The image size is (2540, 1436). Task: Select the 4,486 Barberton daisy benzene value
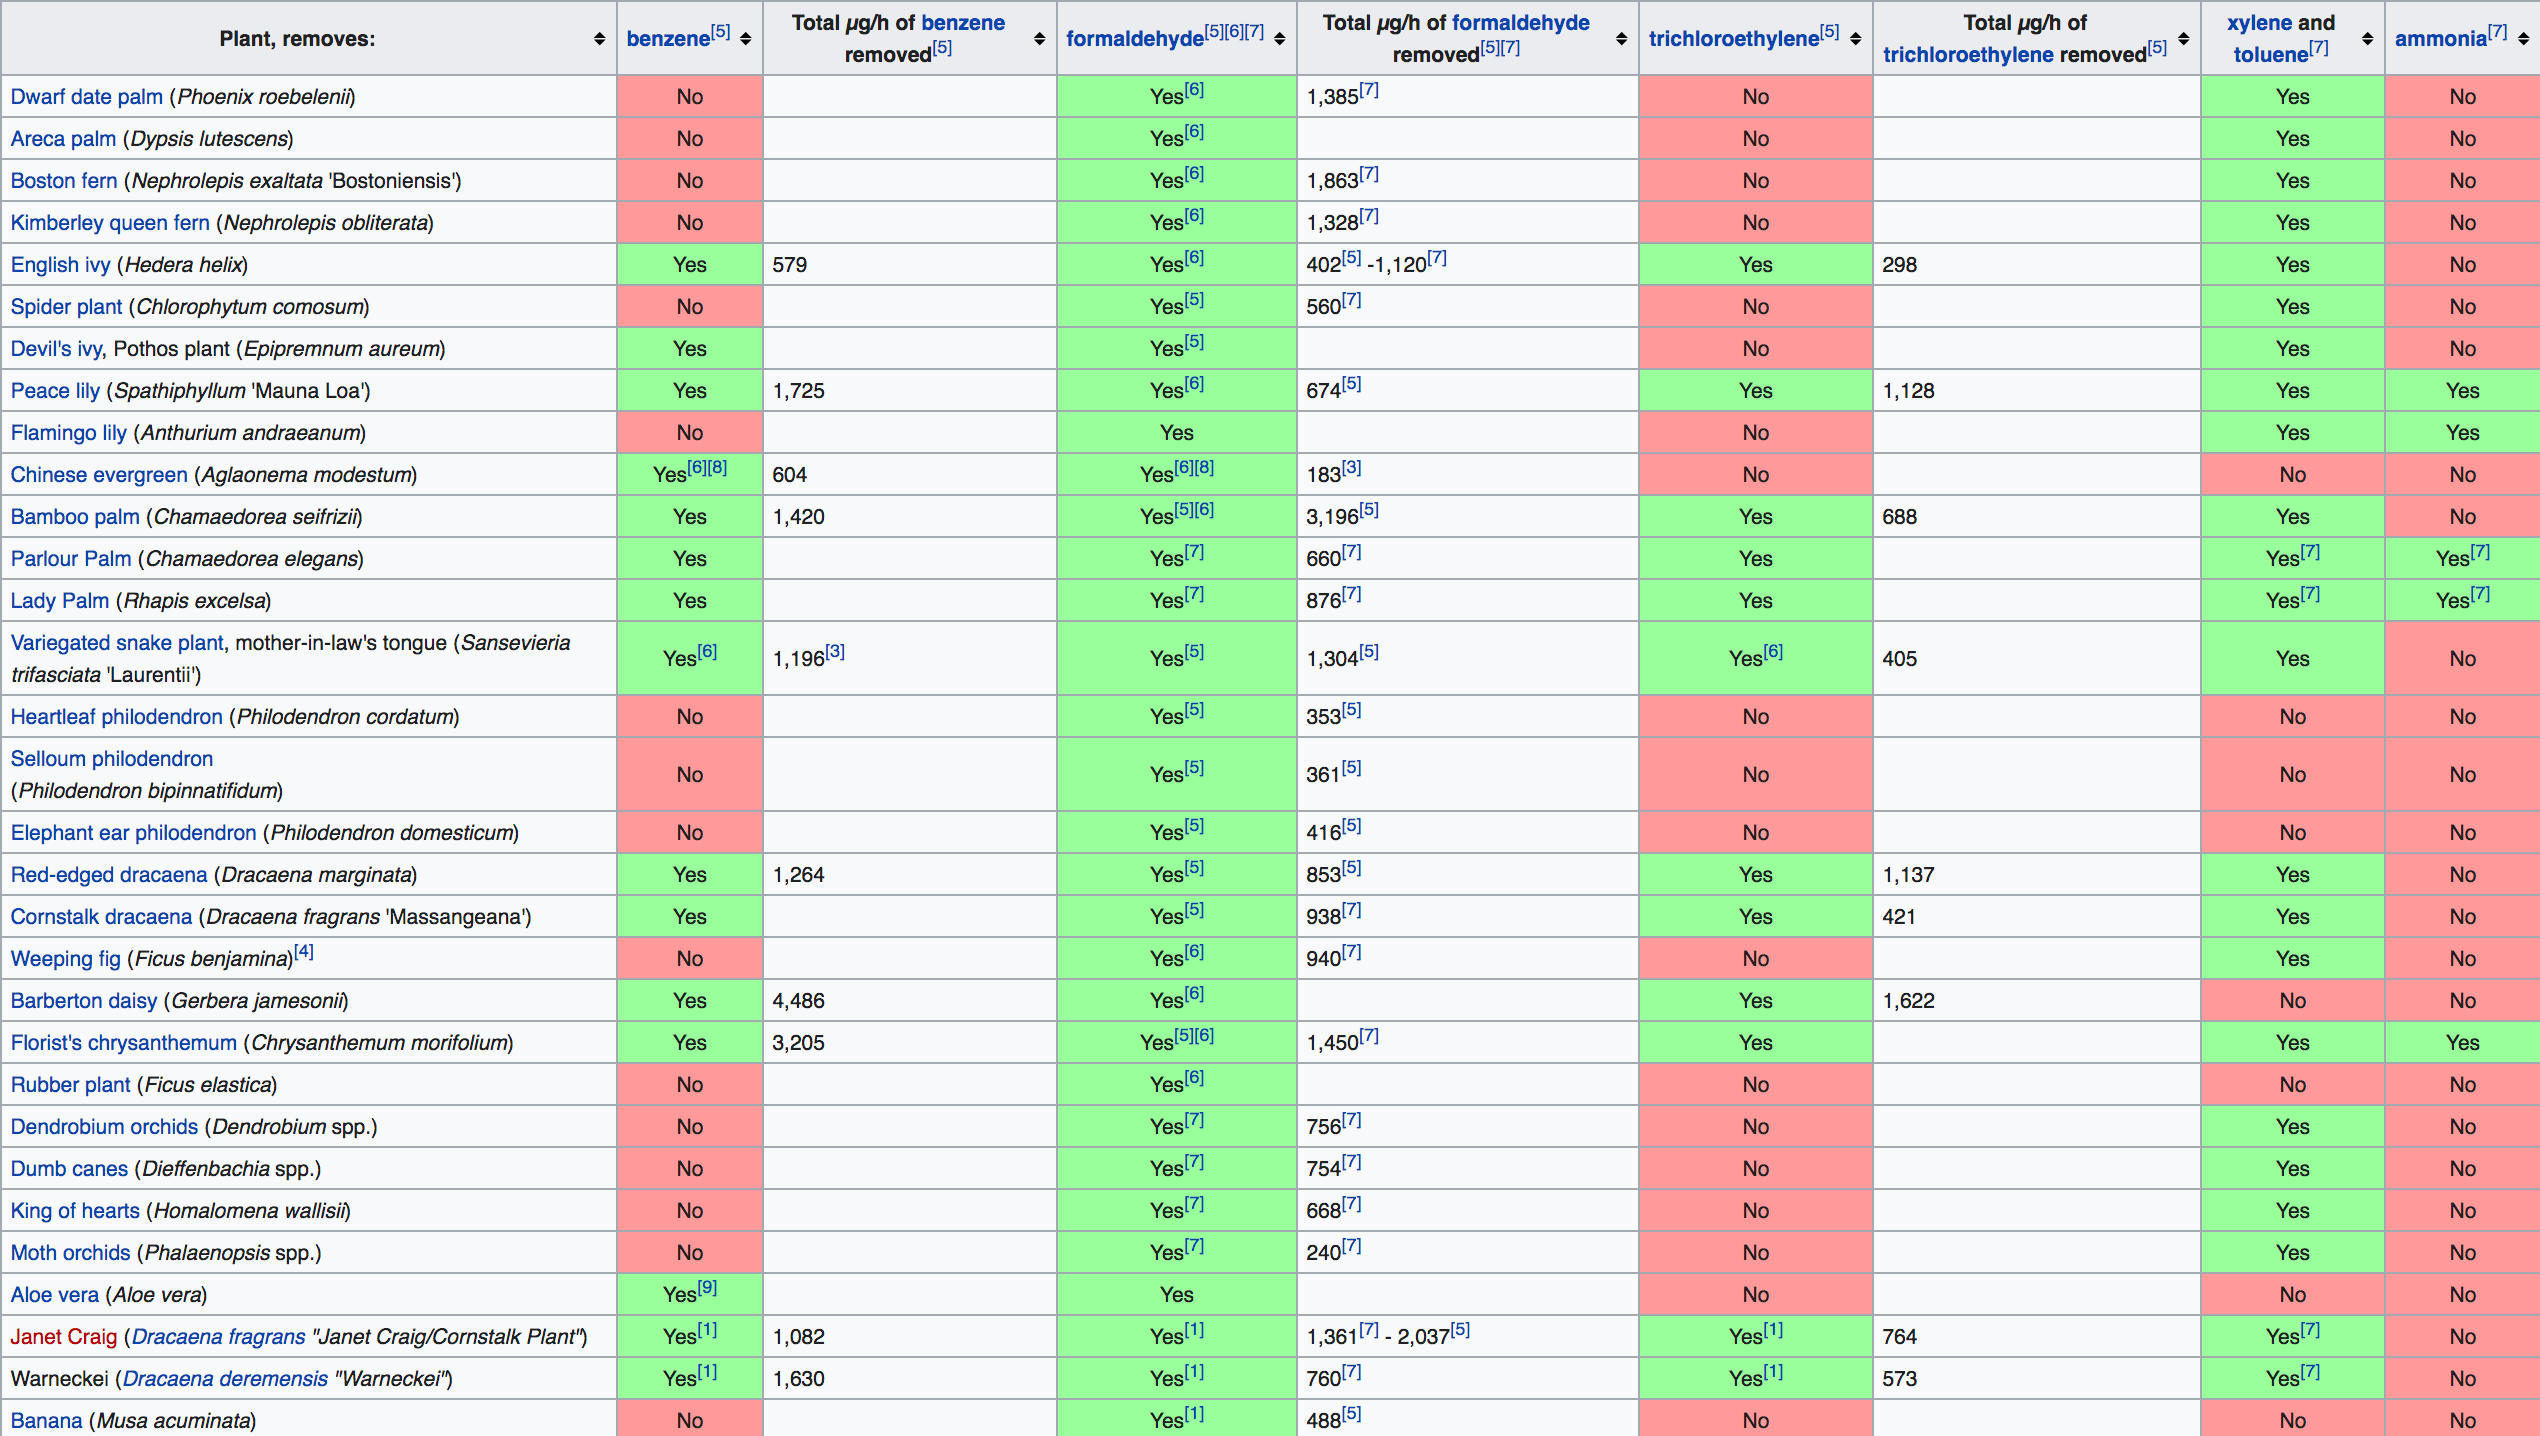coord(798,1001)
